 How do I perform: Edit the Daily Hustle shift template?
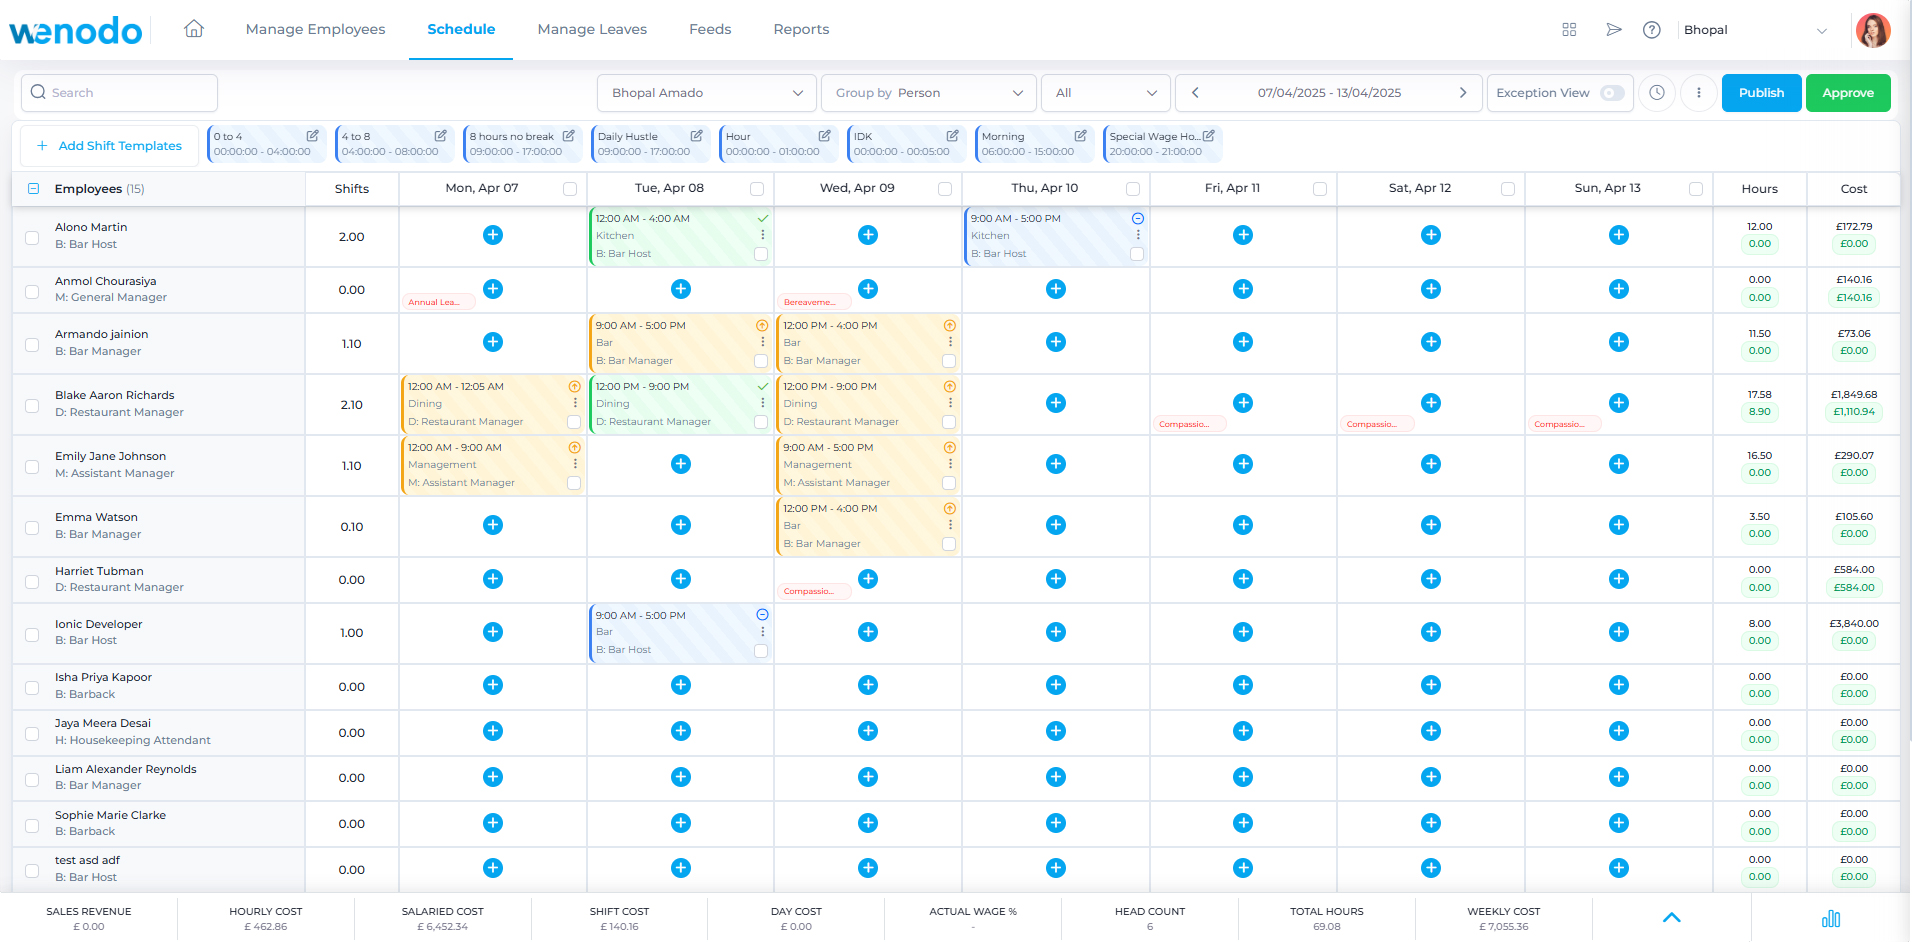tap(696, 136)
